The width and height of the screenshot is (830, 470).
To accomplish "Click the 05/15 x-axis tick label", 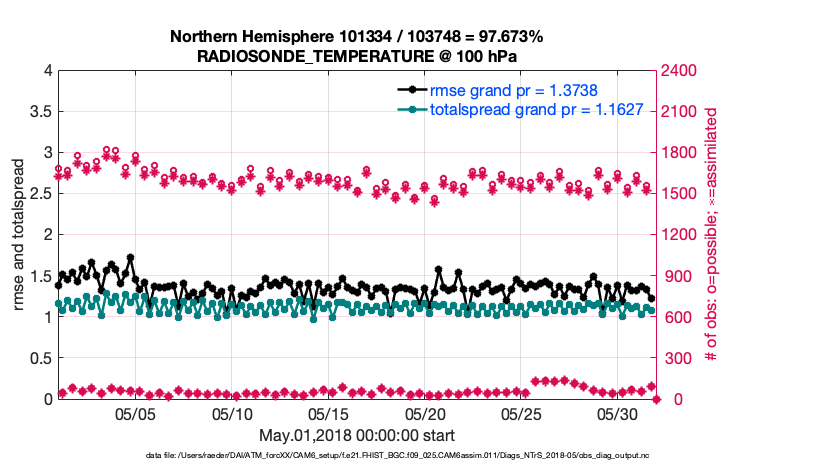I will (329, 414).
